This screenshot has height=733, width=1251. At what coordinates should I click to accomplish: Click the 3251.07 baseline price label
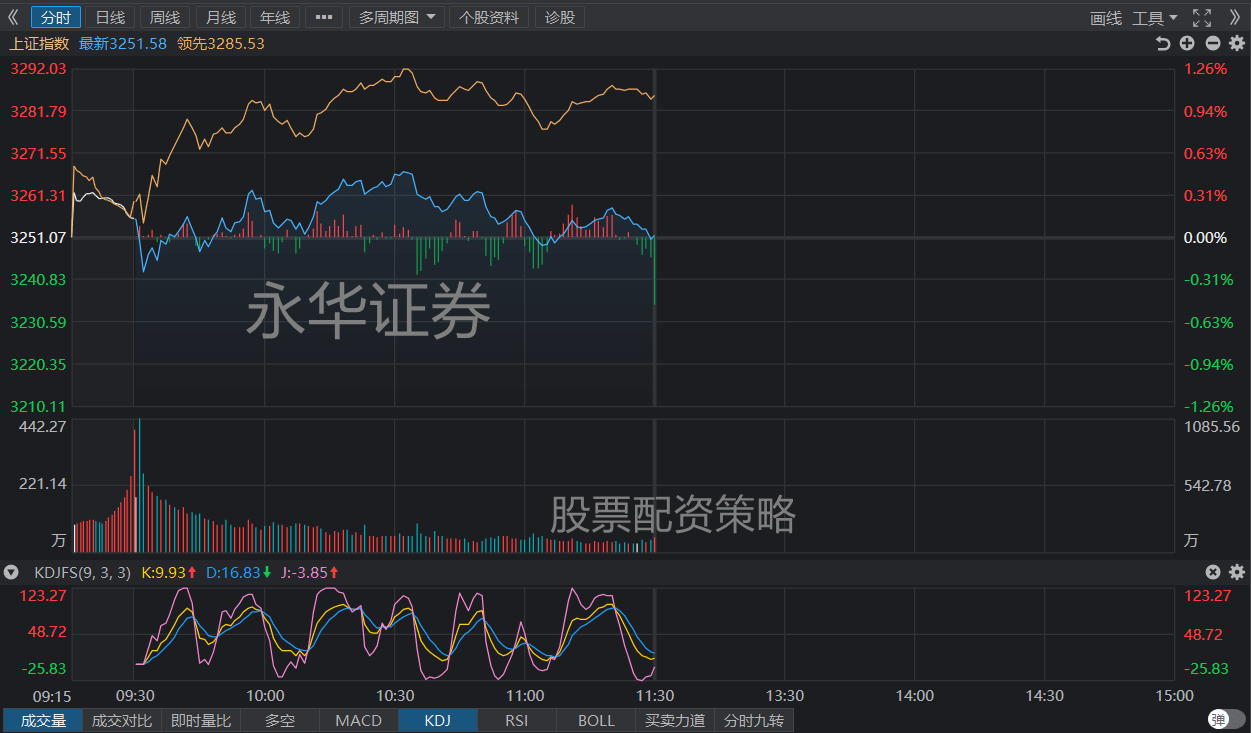pos(38,237)
